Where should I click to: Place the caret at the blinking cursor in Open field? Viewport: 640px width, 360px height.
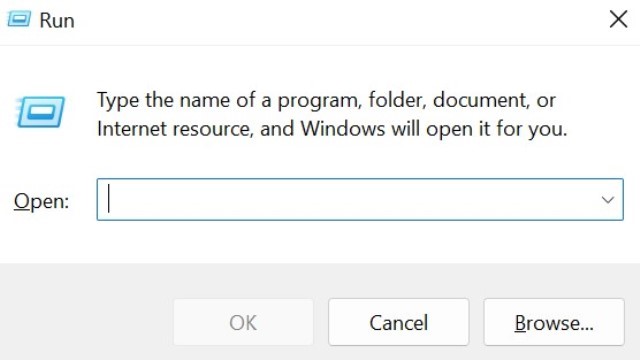109,198
